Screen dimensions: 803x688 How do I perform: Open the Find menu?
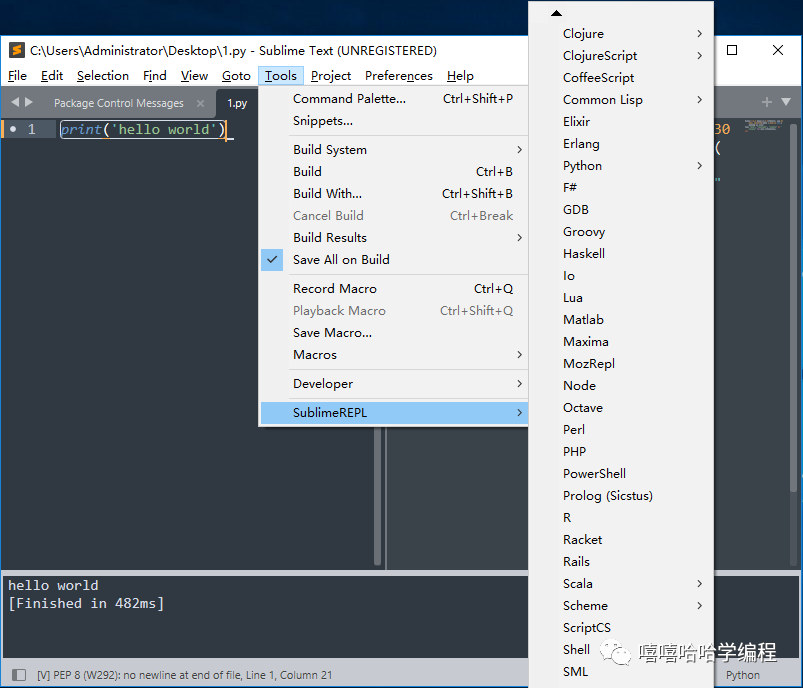(x=155, y=76)
